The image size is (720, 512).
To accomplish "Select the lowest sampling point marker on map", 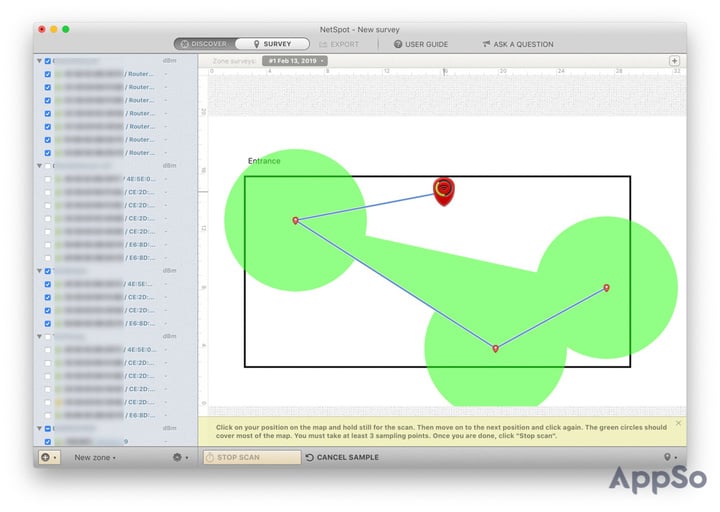I will click(495, 349).
